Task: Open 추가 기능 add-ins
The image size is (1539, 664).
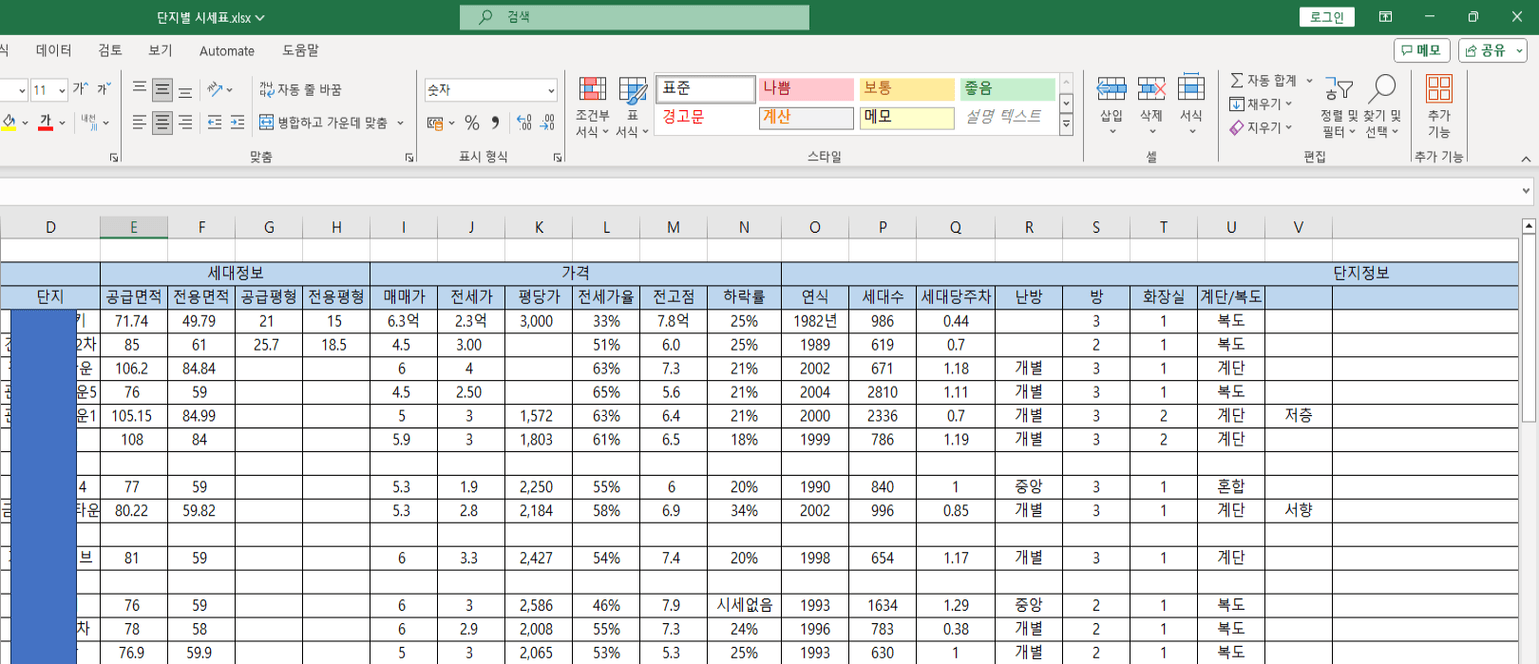Action: [x=1439, y=107]
